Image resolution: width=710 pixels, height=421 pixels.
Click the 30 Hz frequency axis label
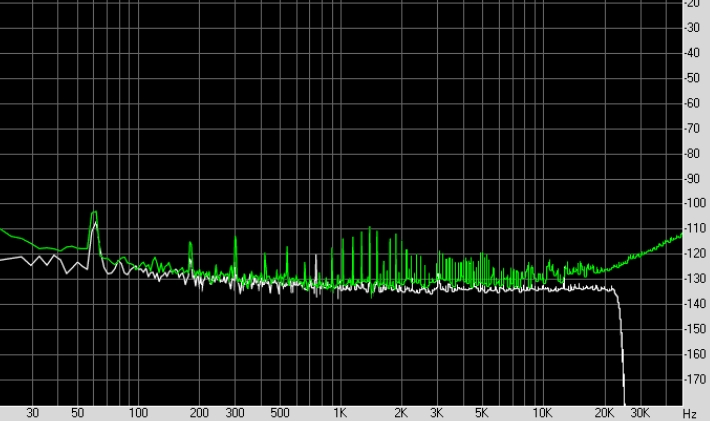pyautogui.click(x=33, y=413)
